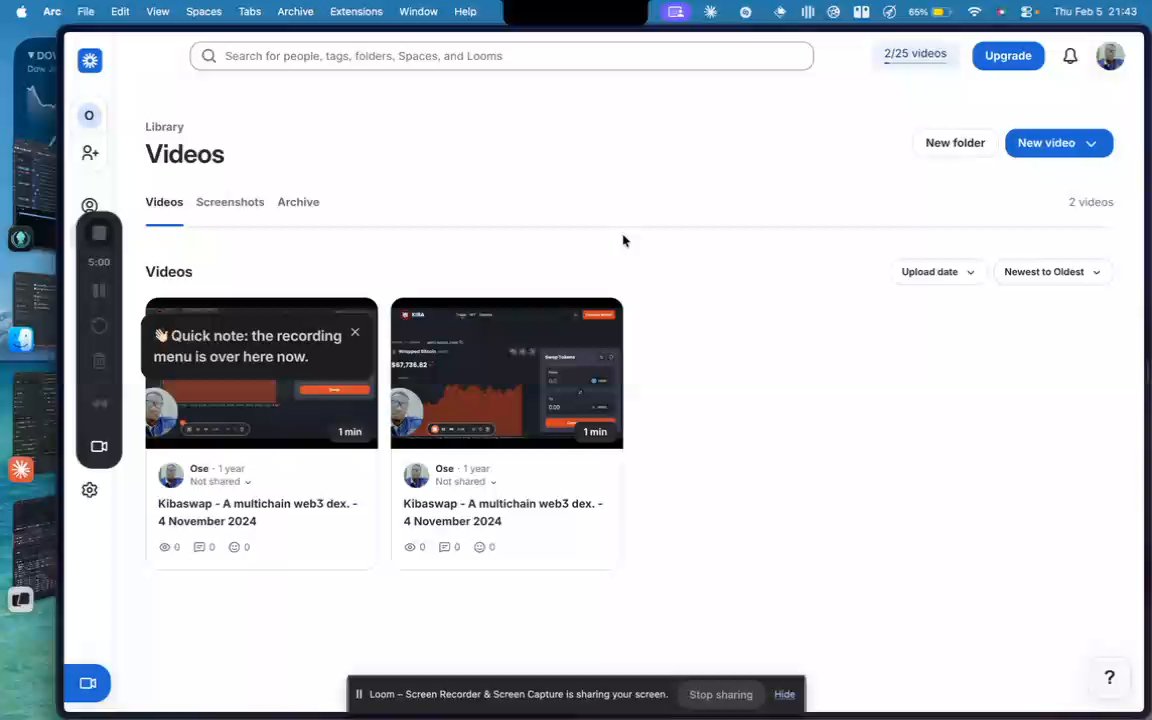Screen dimensions: 1152x720
Task: Open the user profile avatar at top right
Action: click(1110, 56)
